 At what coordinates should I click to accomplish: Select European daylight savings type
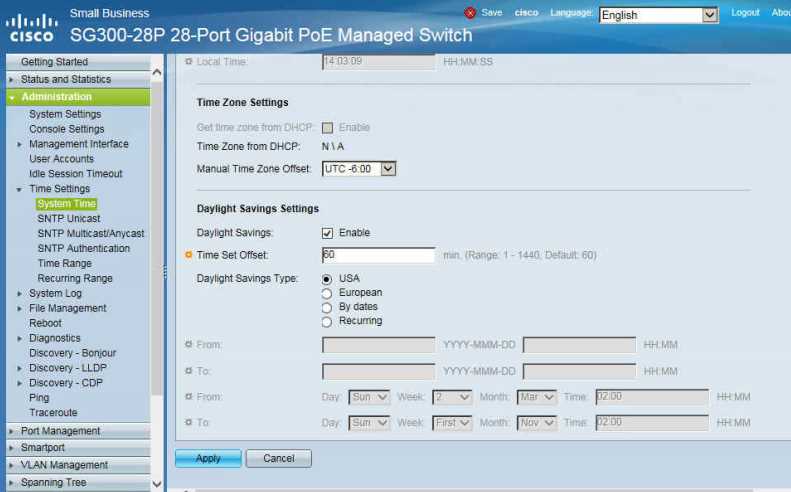[x=327, y=293]
